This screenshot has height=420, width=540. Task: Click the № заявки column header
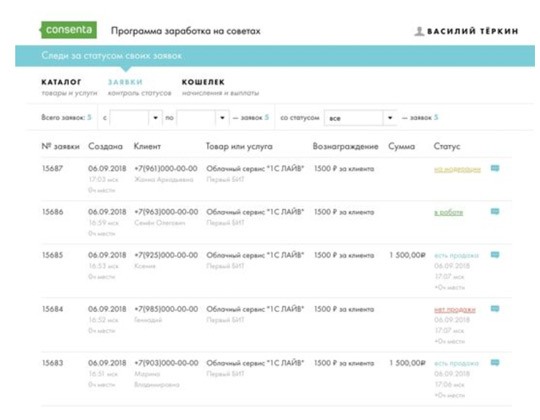click(60, 146)
